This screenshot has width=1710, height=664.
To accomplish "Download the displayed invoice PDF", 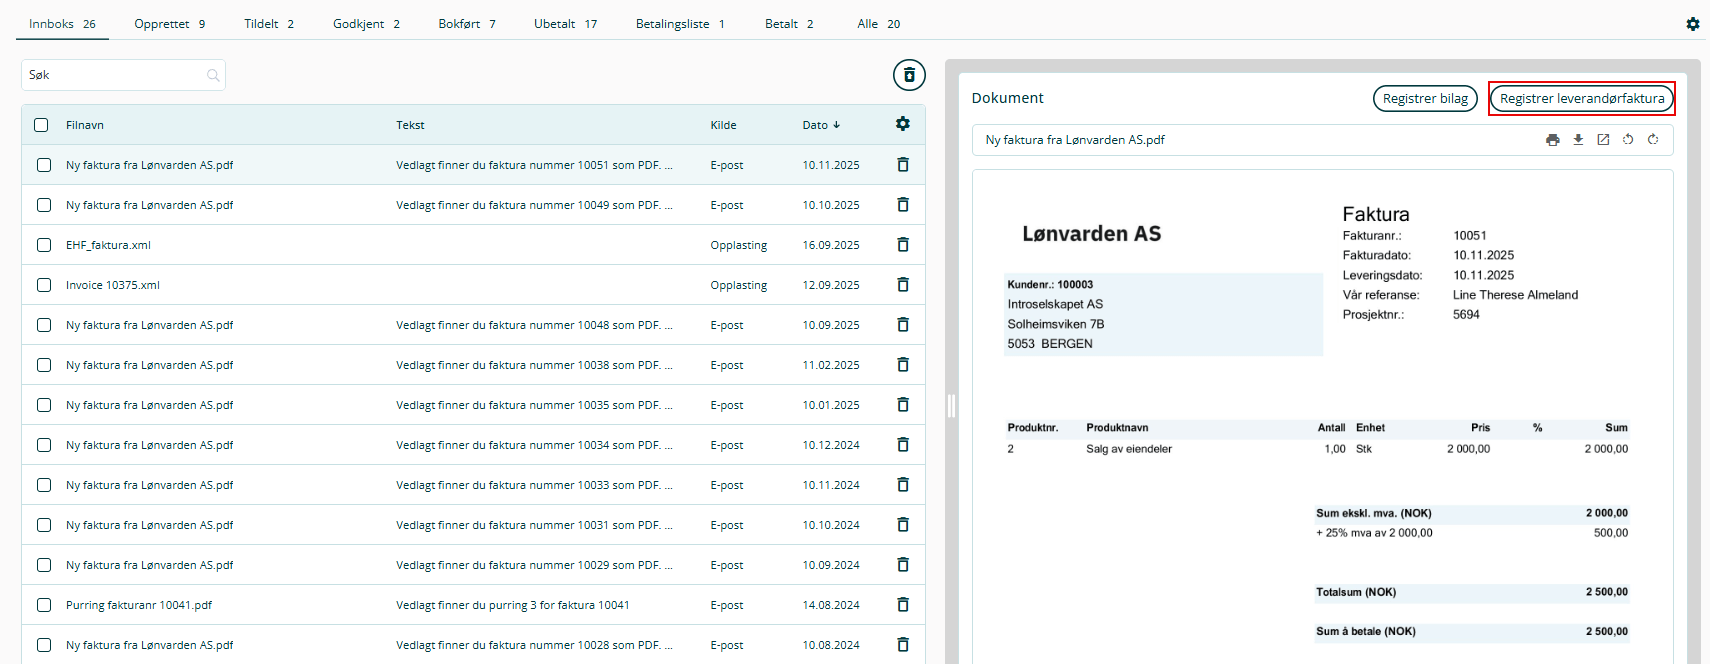I will (x=1578, y=140).
